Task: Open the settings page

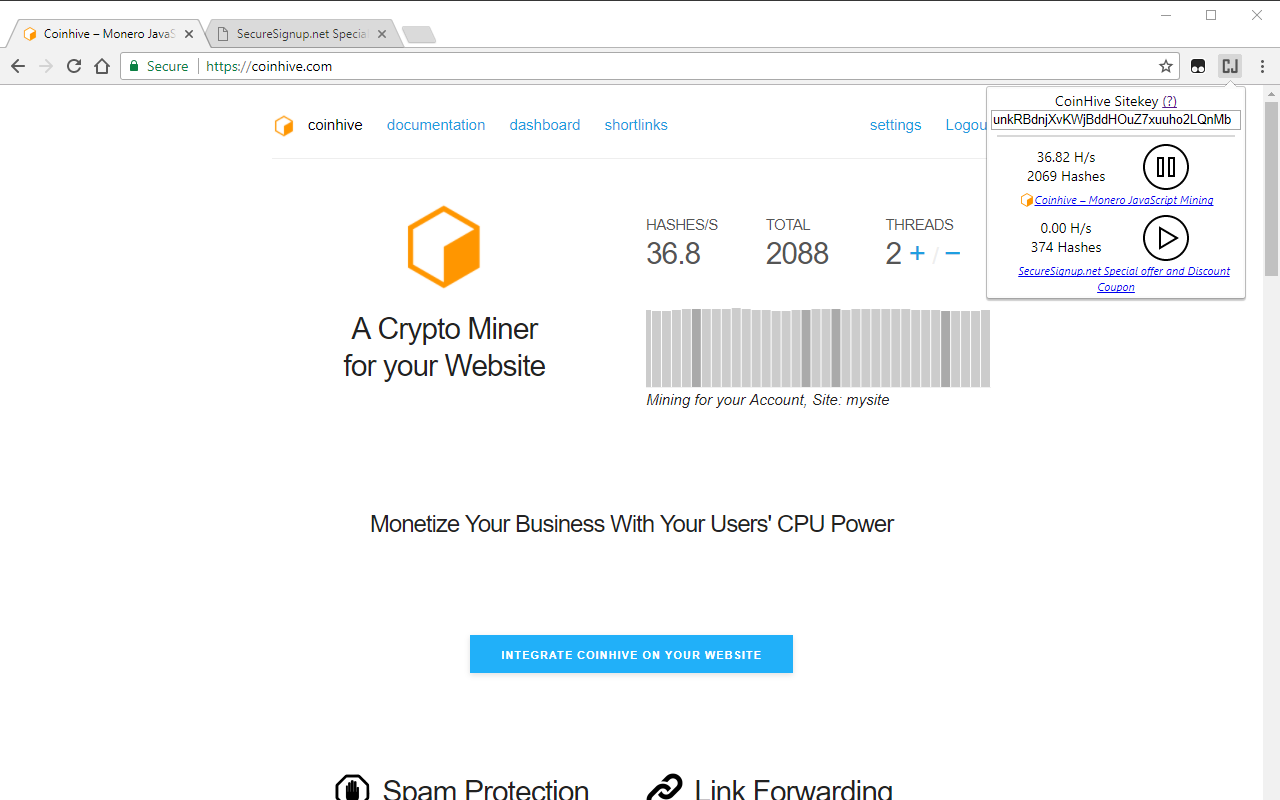Action: 896,125
